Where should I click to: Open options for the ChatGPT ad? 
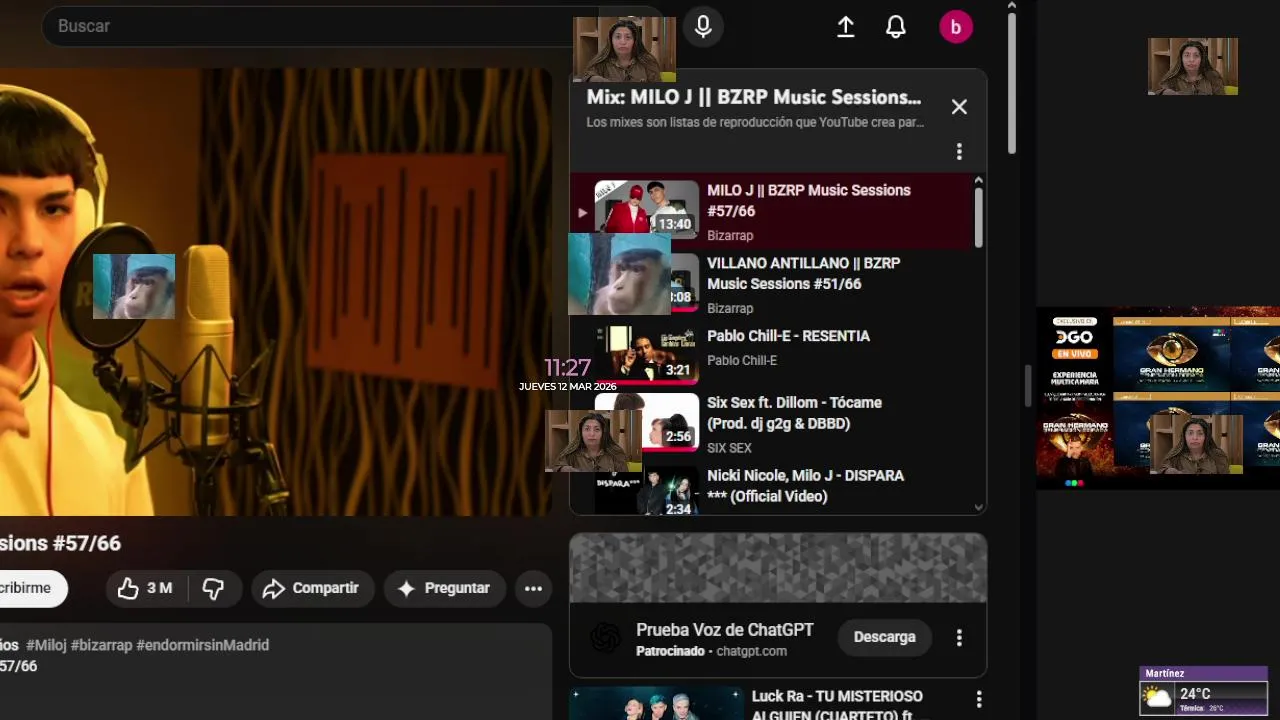point(959,637)
